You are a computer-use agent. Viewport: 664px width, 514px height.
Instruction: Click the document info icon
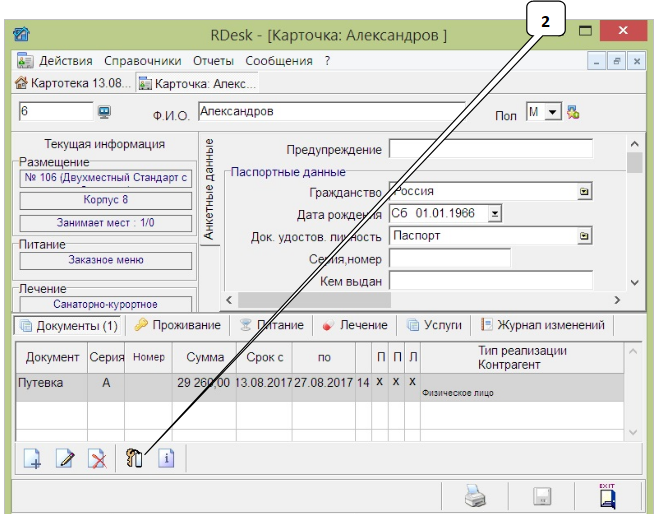point(166,459)
